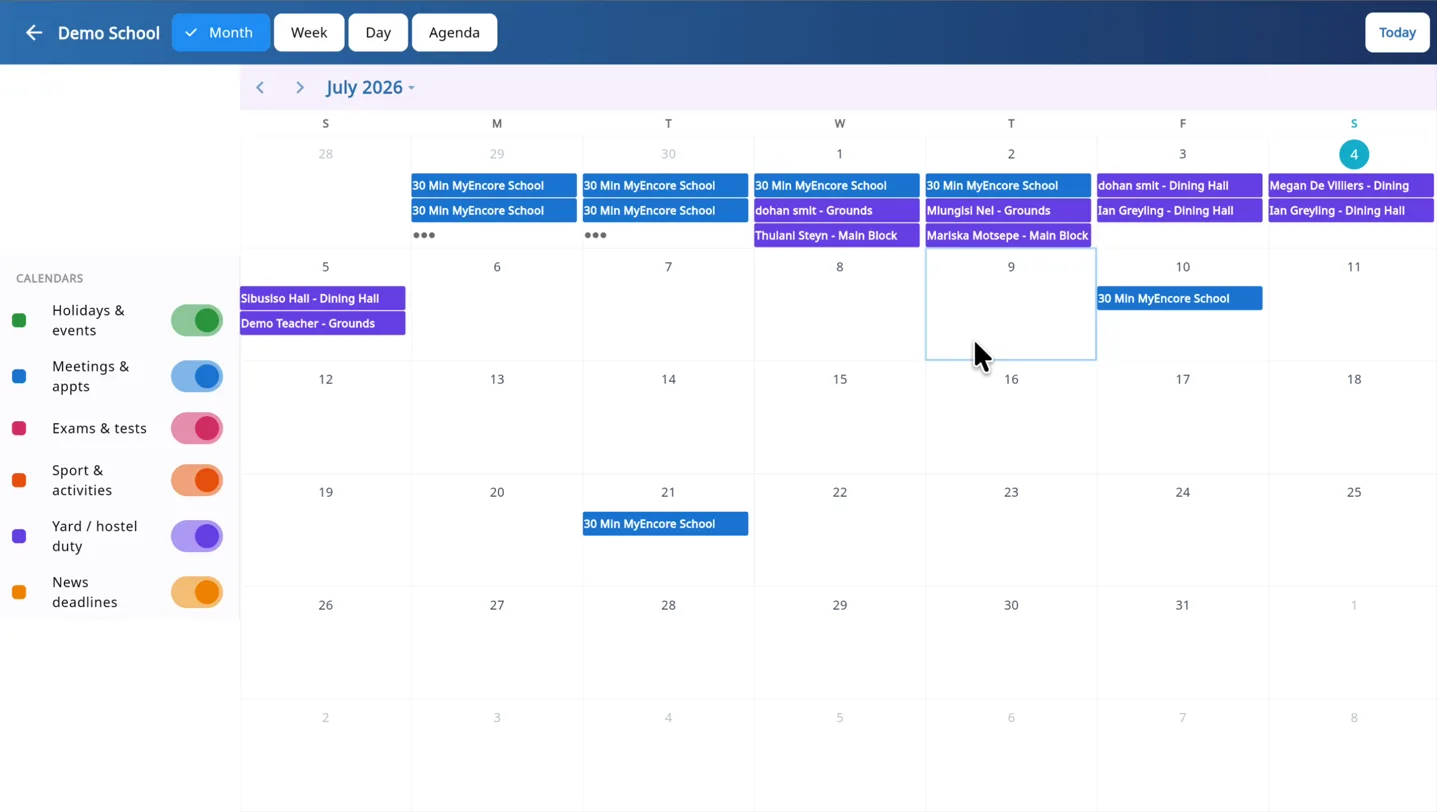Click Demo School title
The image size is (1437, 812).
[109, 33]
